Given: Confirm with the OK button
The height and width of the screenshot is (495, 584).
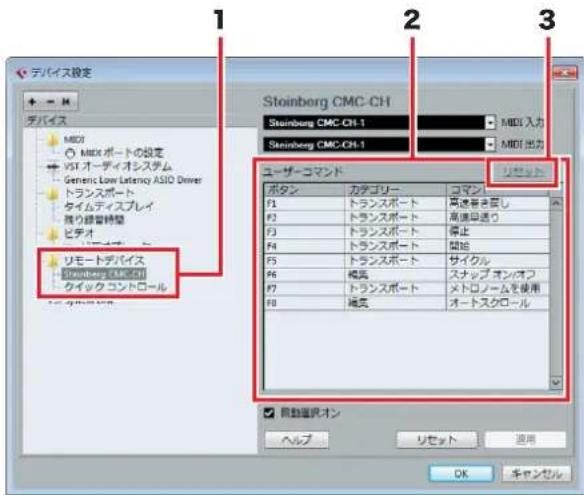Looking at the screenshot, I should (x=461, y=473).
